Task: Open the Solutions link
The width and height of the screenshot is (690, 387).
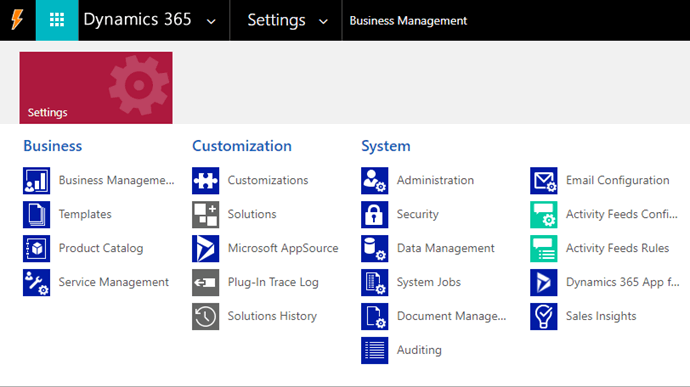Action: (252, 214)
